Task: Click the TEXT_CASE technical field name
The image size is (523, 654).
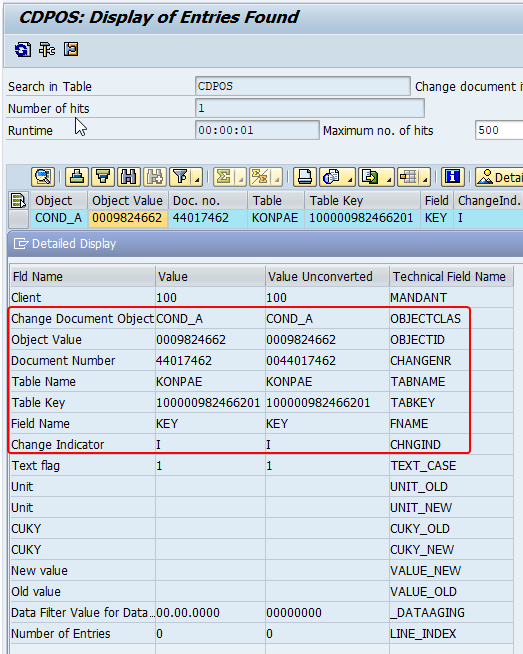Action: pos(423,466)
